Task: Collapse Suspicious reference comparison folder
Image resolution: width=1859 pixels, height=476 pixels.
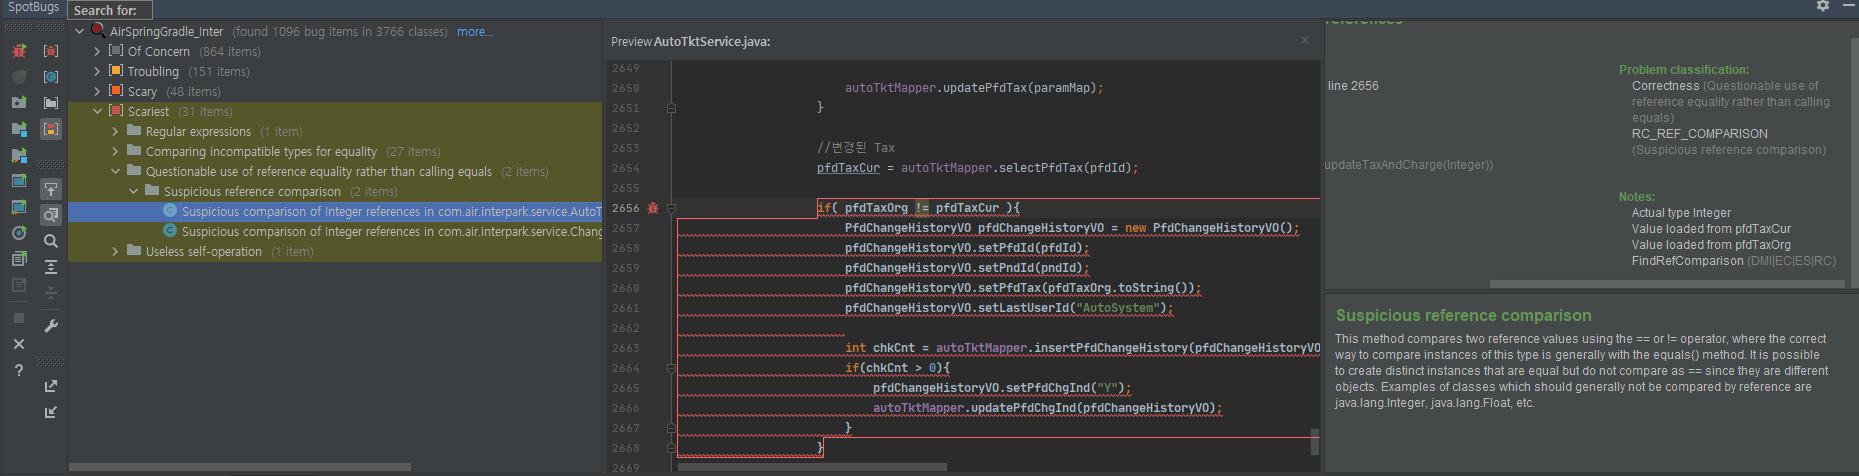Action: [x=133, y=191]
